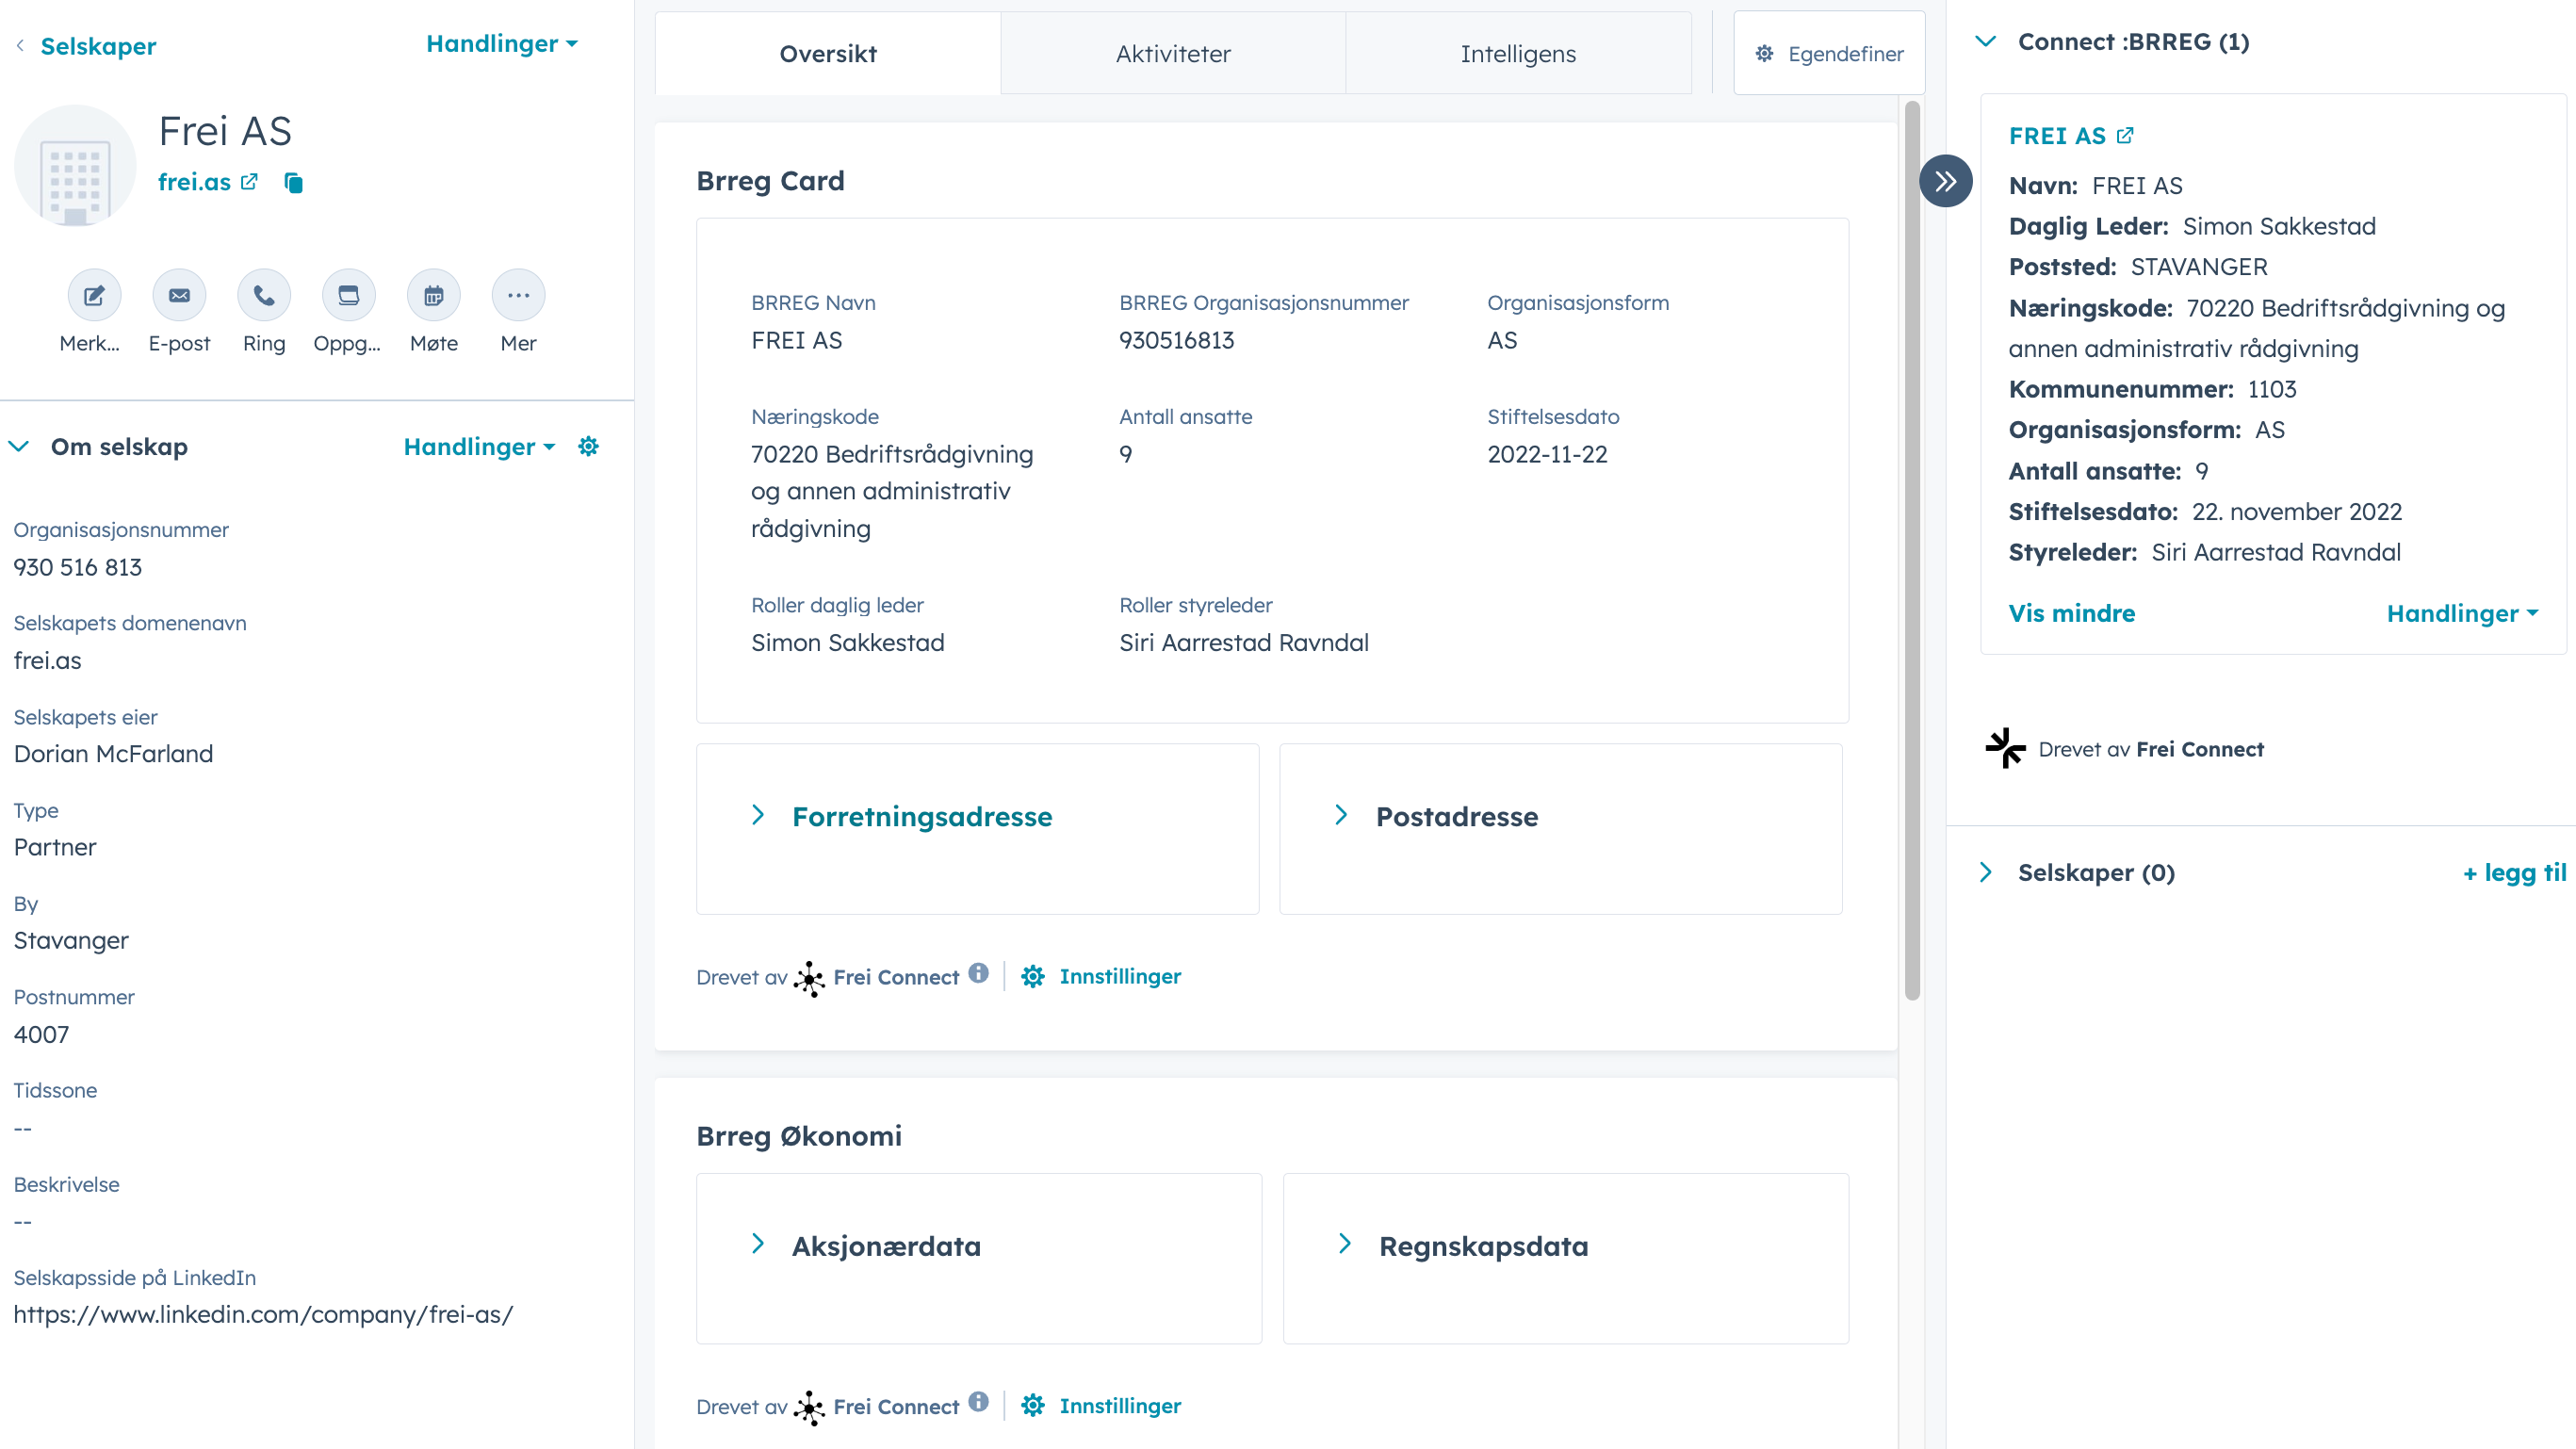Screen dimensions: 2576x1449
Task: Click the info icon beside Frei Connect
Action: [x=979, y=972]
